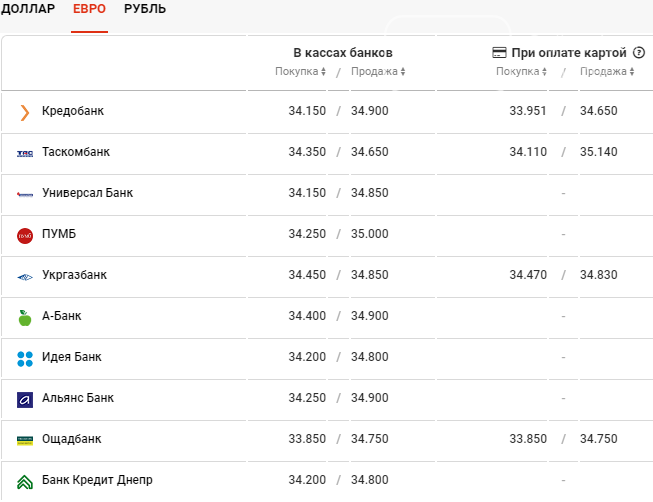
Task: Click the ПУМБ red circle logo
Action: point(25,235)
